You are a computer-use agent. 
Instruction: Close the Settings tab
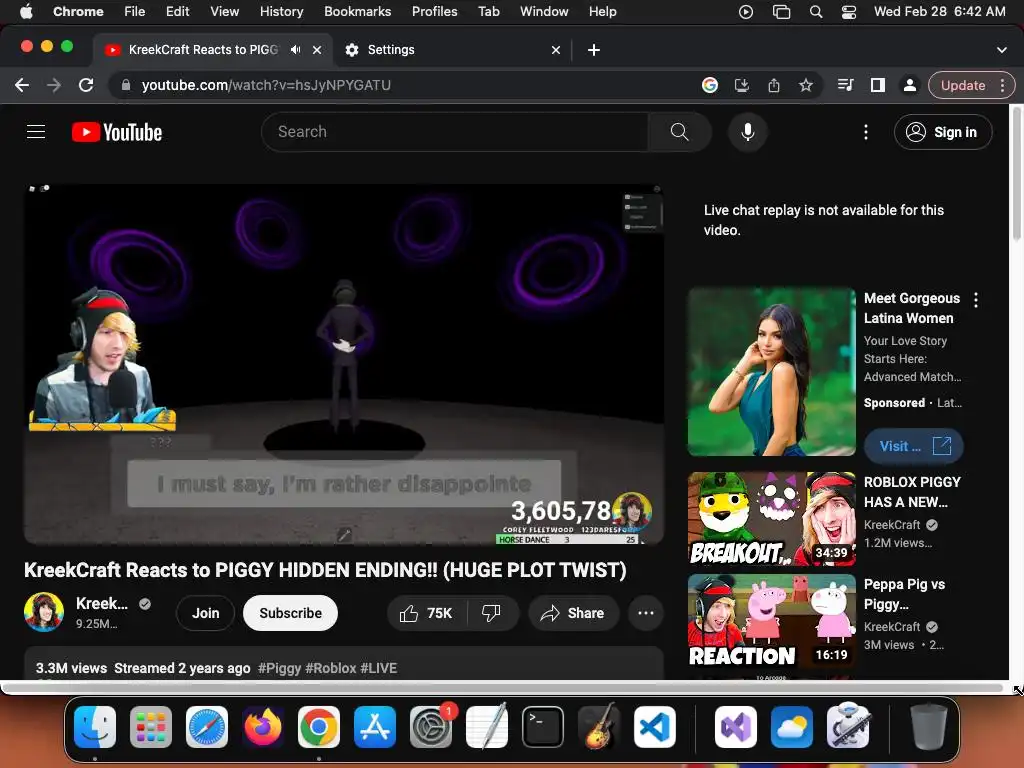556,50
